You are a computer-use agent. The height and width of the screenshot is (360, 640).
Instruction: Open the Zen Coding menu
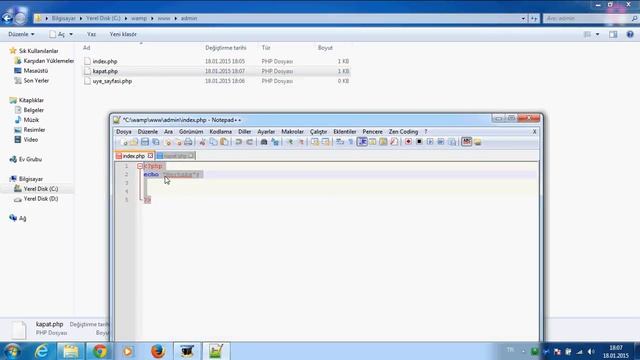[403, 132]
